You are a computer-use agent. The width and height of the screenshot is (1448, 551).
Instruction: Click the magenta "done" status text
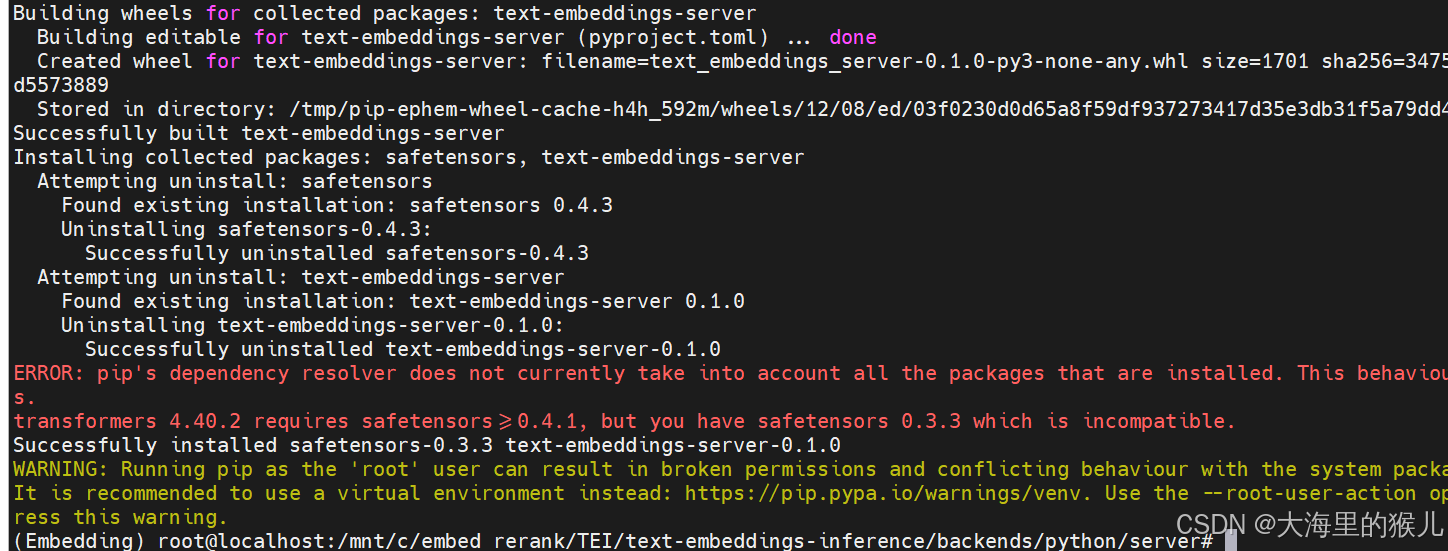tap(852, 37)
